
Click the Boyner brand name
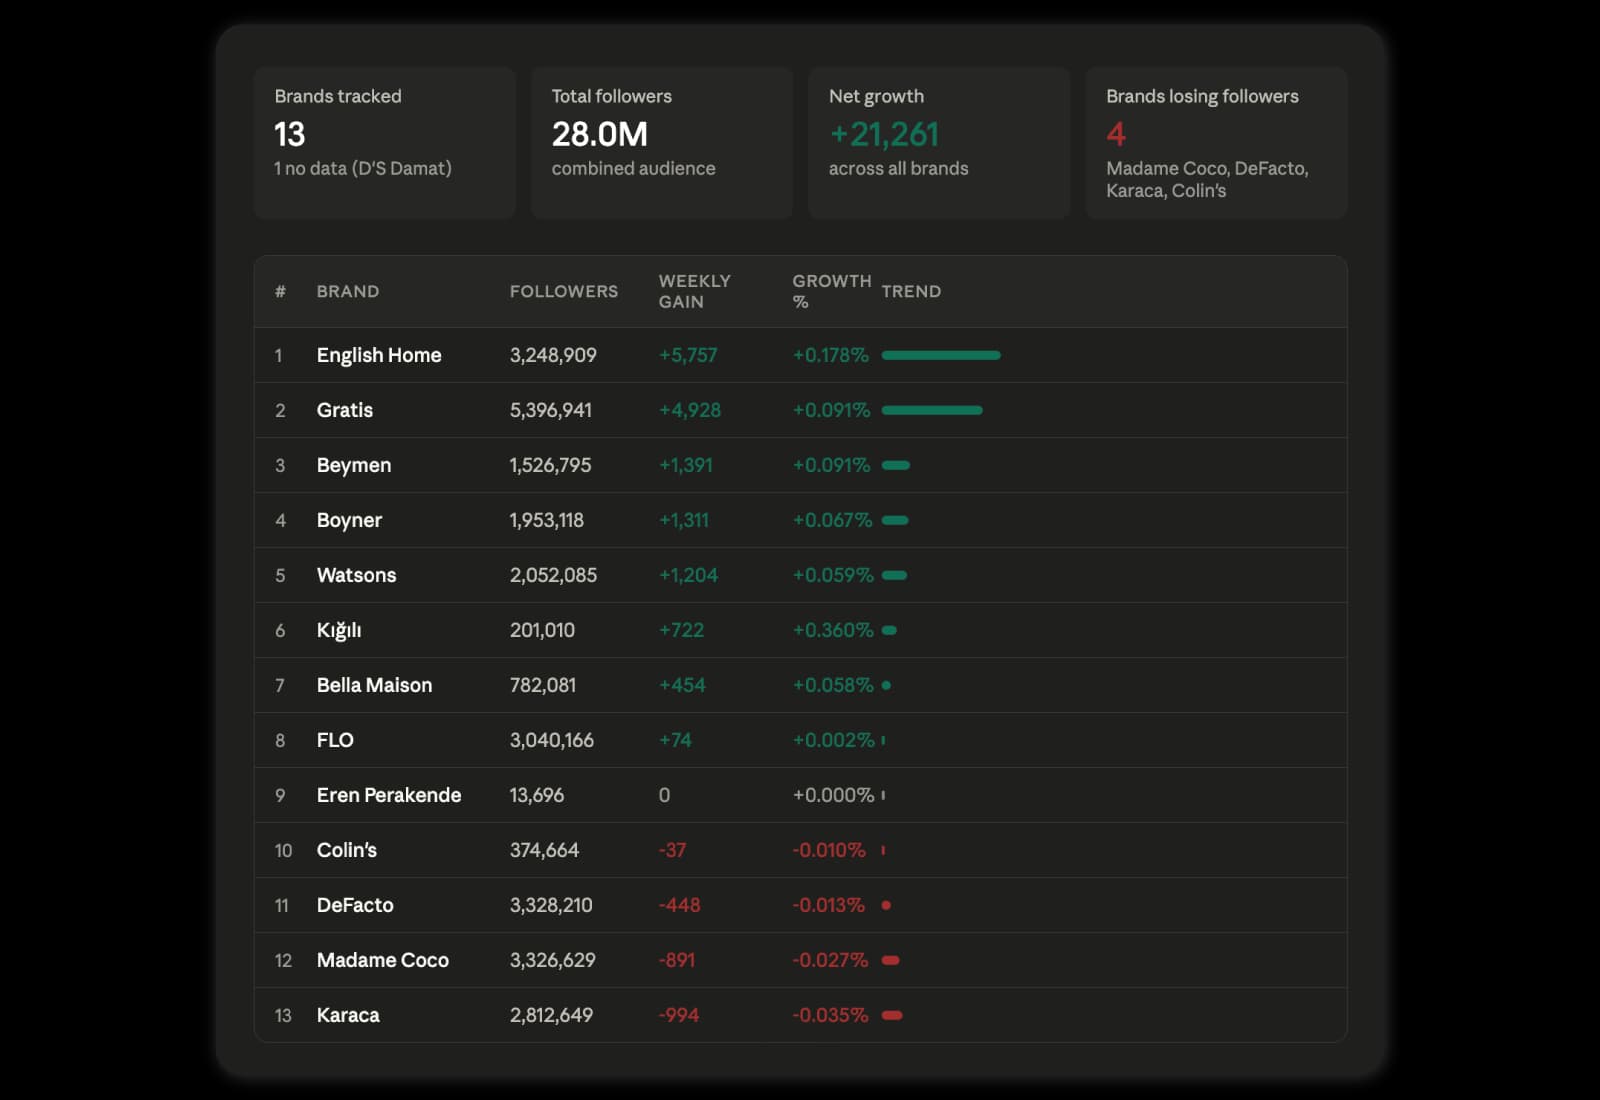coord(349,520)
